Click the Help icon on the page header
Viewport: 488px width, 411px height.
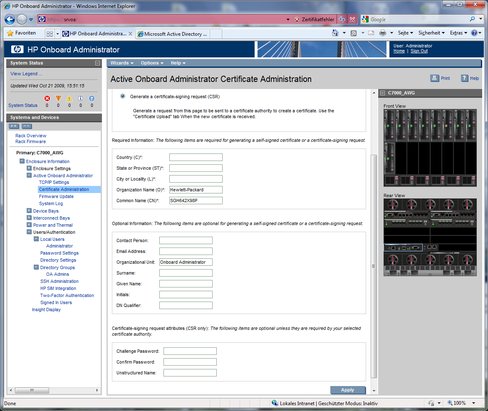click(464, 78)
